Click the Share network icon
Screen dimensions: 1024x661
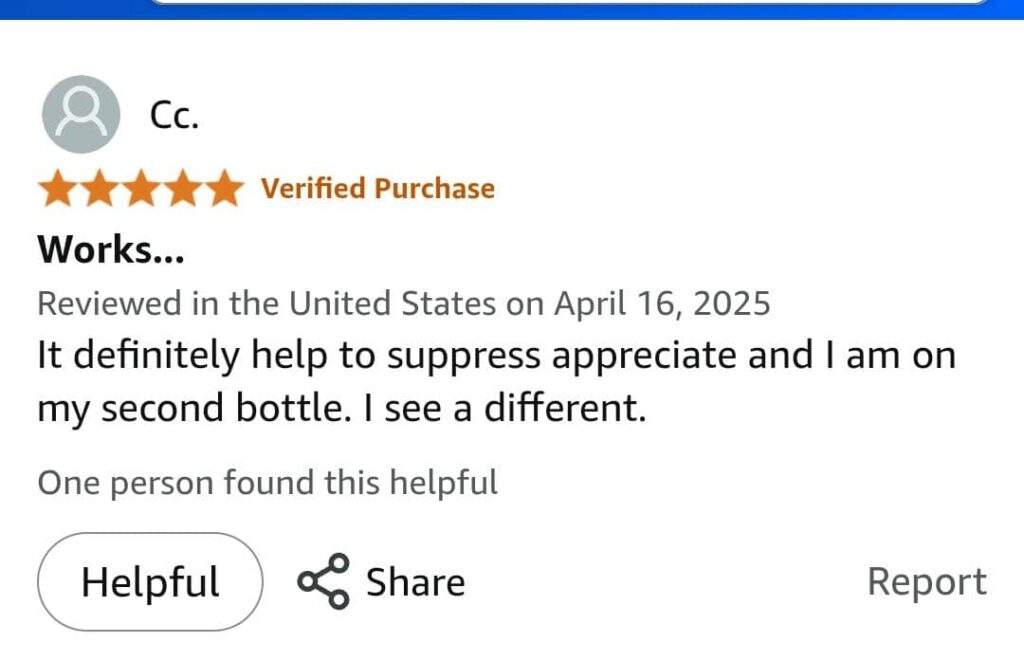point(323,581)
